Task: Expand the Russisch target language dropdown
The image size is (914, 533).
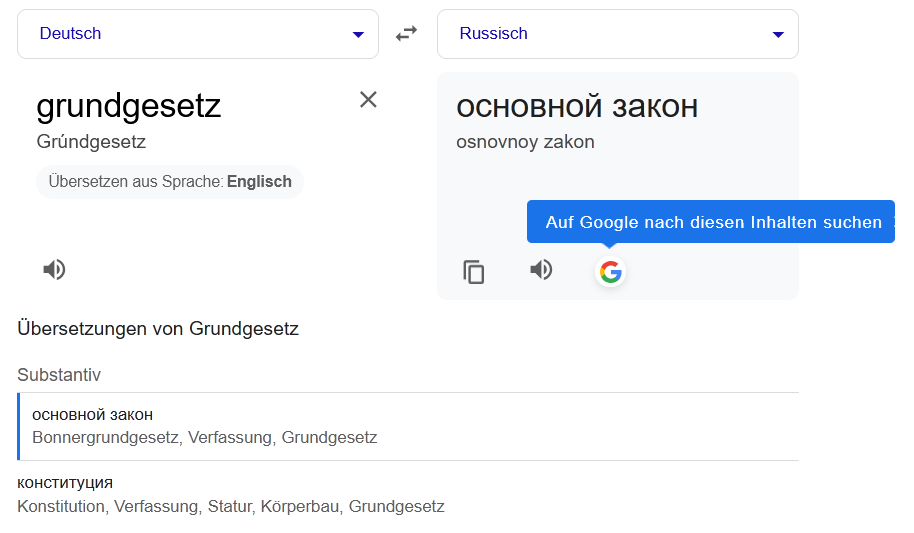Action: click(617, 34)
